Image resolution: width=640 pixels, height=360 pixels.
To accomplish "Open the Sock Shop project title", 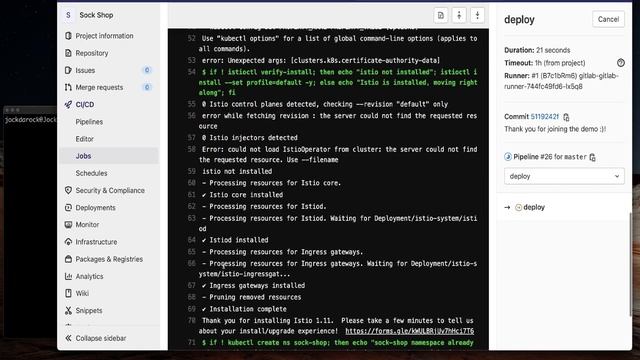I will (96, 15).
